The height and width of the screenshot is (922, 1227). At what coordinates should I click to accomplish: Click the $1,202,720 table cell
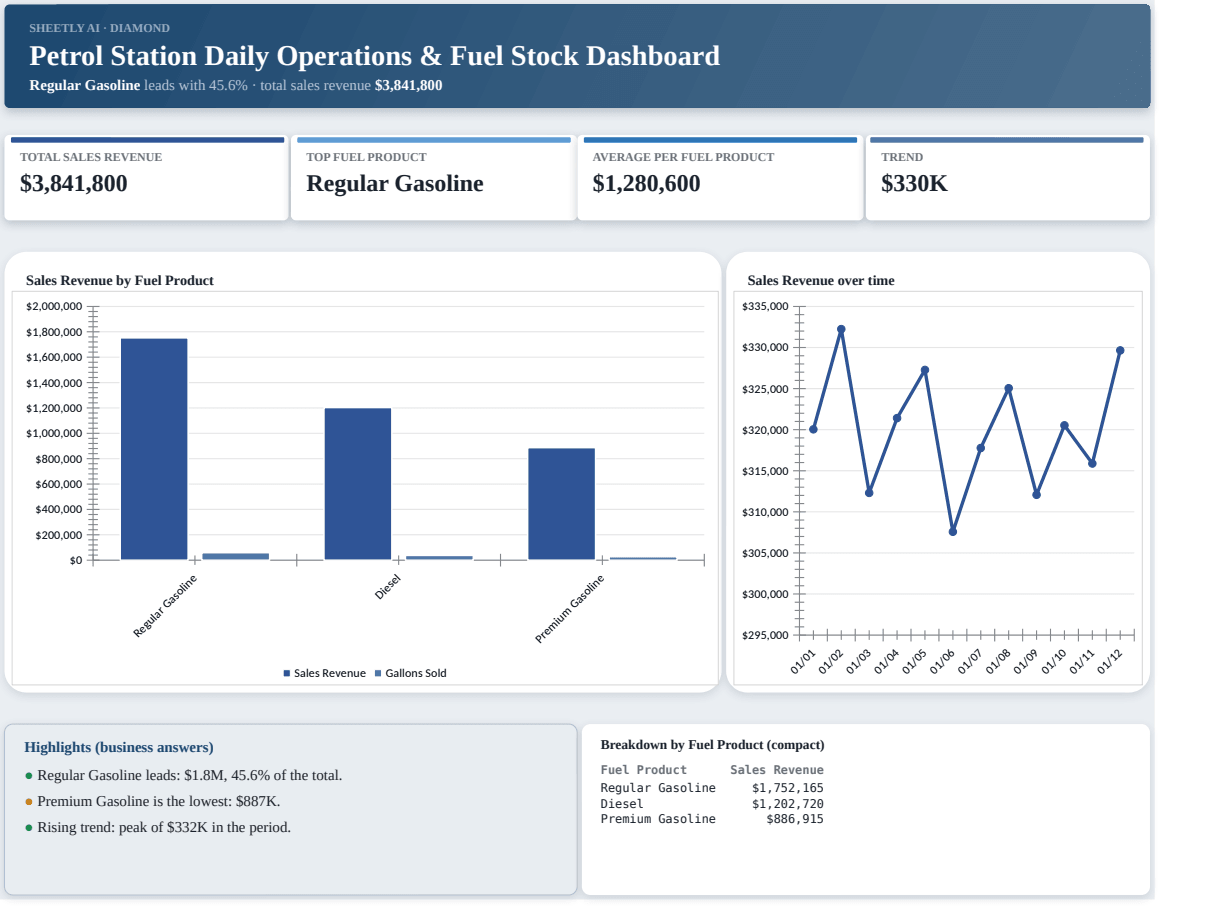point(787,804)
